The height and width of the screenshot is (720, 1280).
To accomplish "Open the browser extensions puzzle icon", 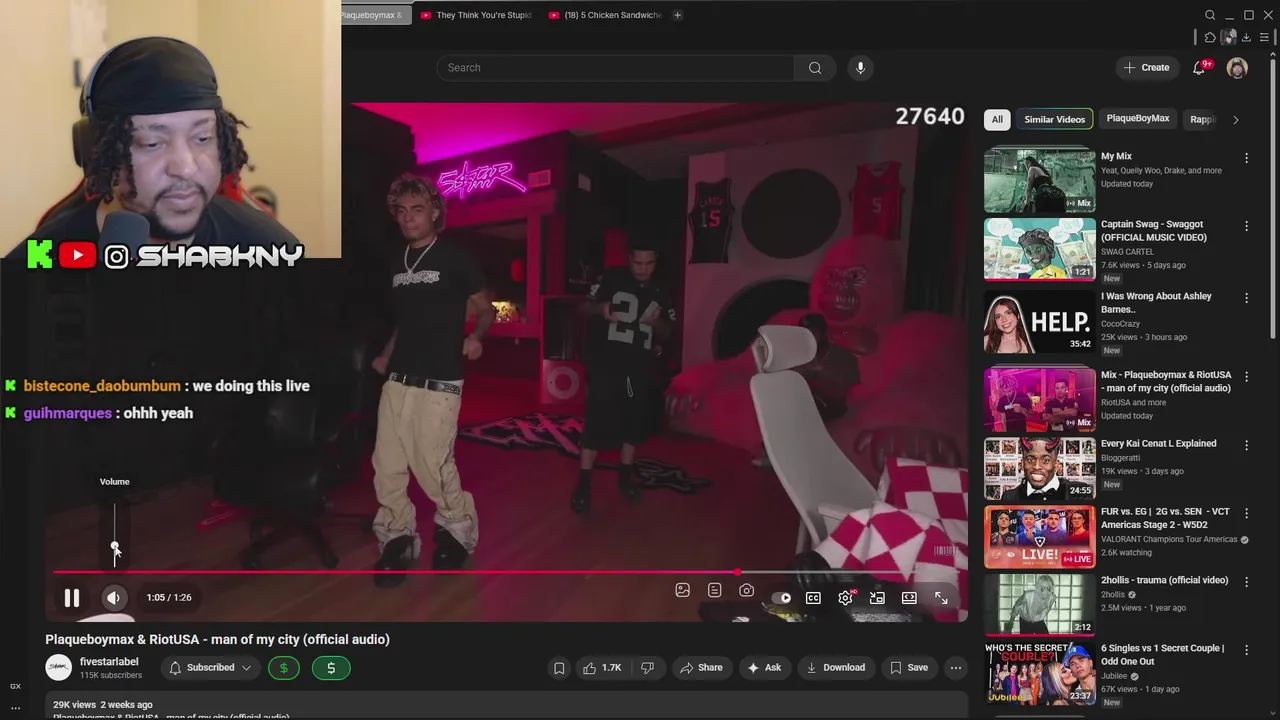I will (1210, 38).
